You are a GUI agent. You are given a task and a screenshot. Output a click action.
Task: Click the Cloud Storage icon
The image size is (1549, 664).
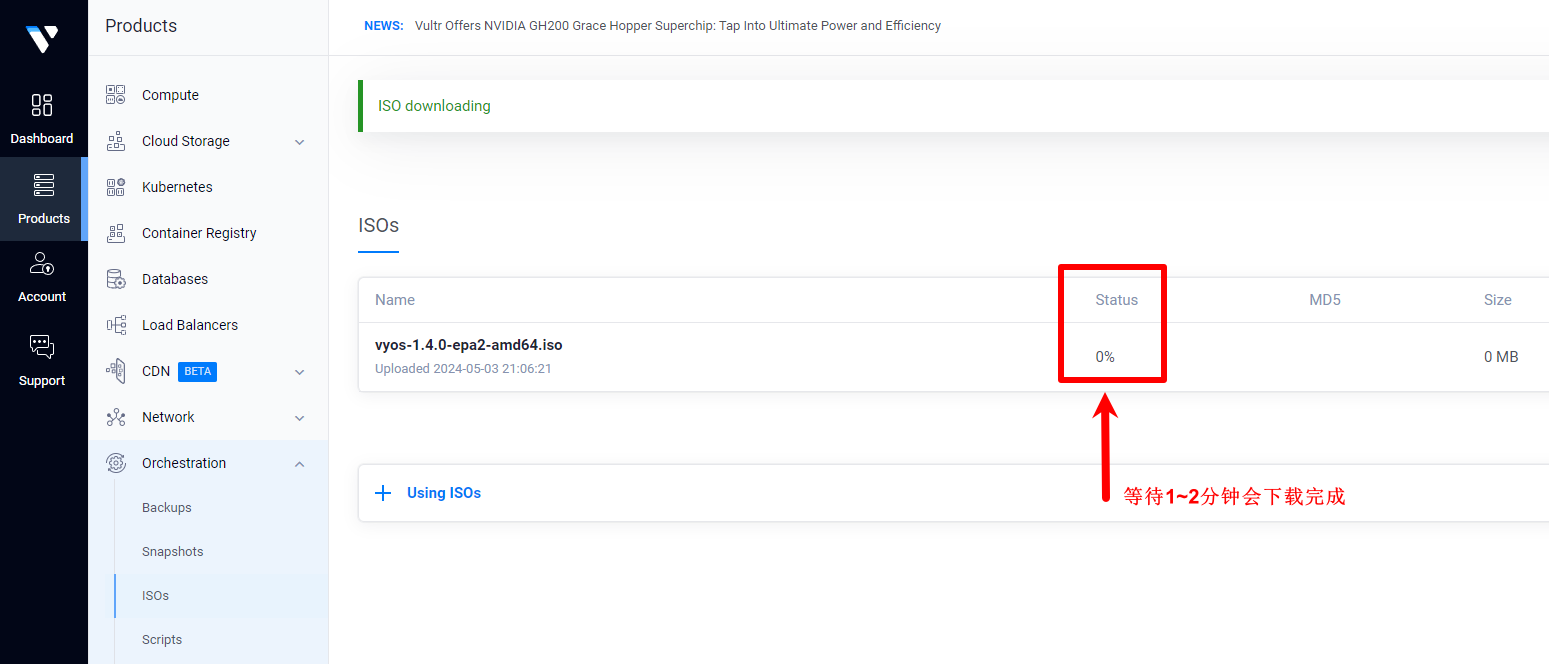coord(116,141)
